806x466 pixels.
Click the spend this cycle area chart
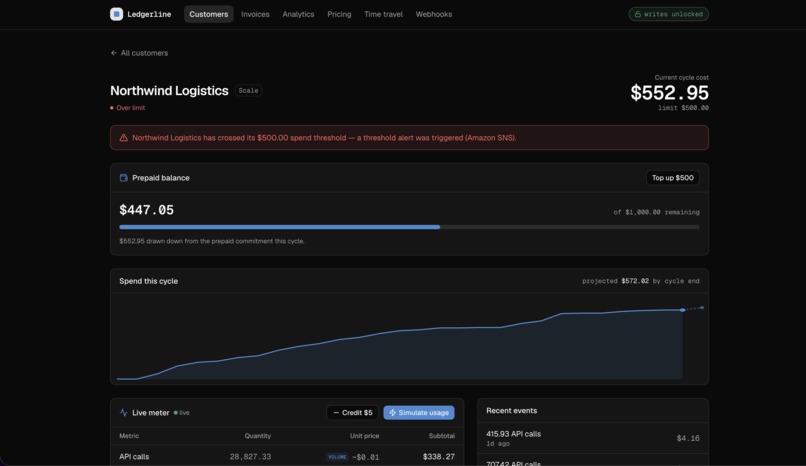pyautogui.click(x=409, y=339)
